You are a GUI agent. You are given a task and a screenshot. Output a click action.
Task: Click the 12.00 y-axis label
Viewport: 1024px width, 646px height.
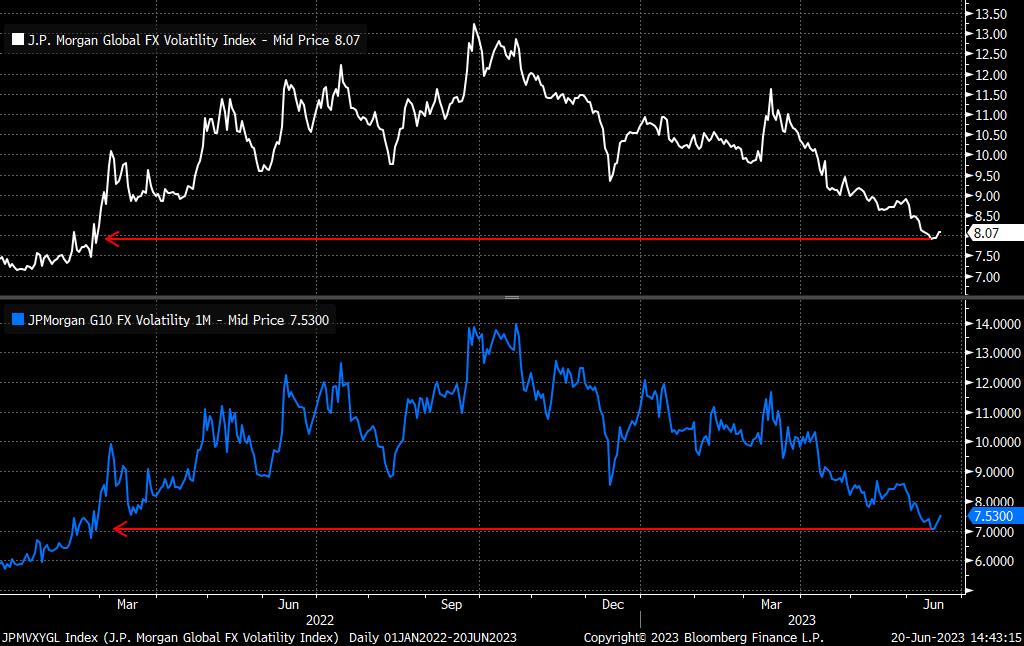[991, 75]
